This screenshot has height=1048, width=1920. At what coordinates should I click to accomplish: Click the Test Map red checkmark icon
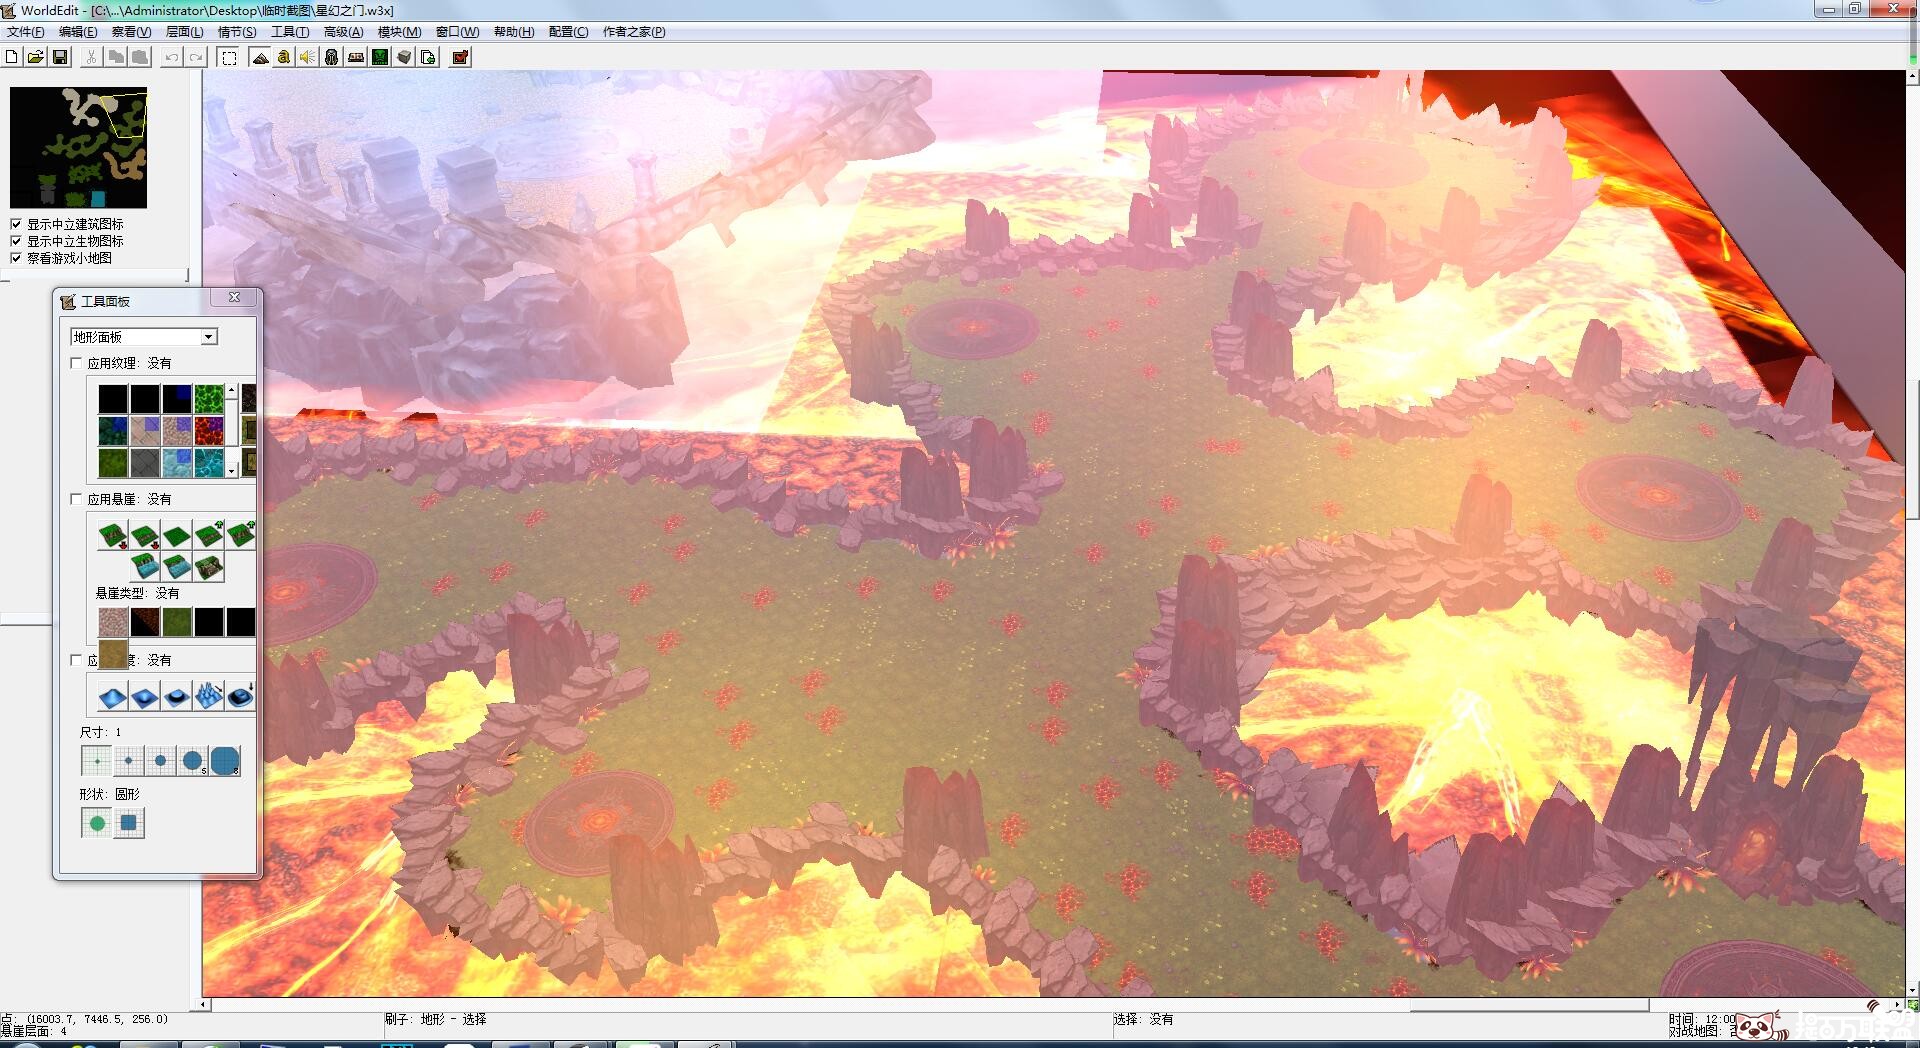[460, 57]
